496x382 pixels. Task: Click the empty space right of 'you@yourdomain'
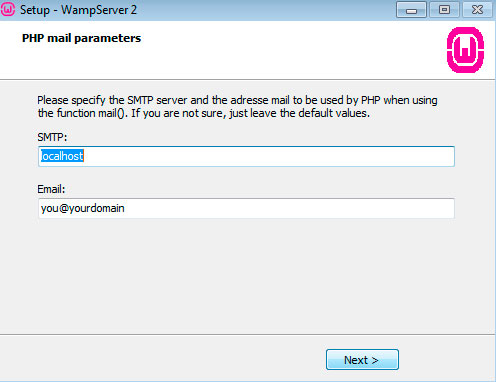pos(287,208)
